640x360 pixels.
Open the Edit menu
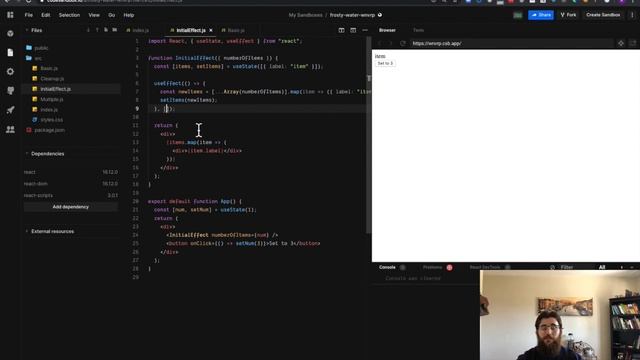click(x=45, y=15)
